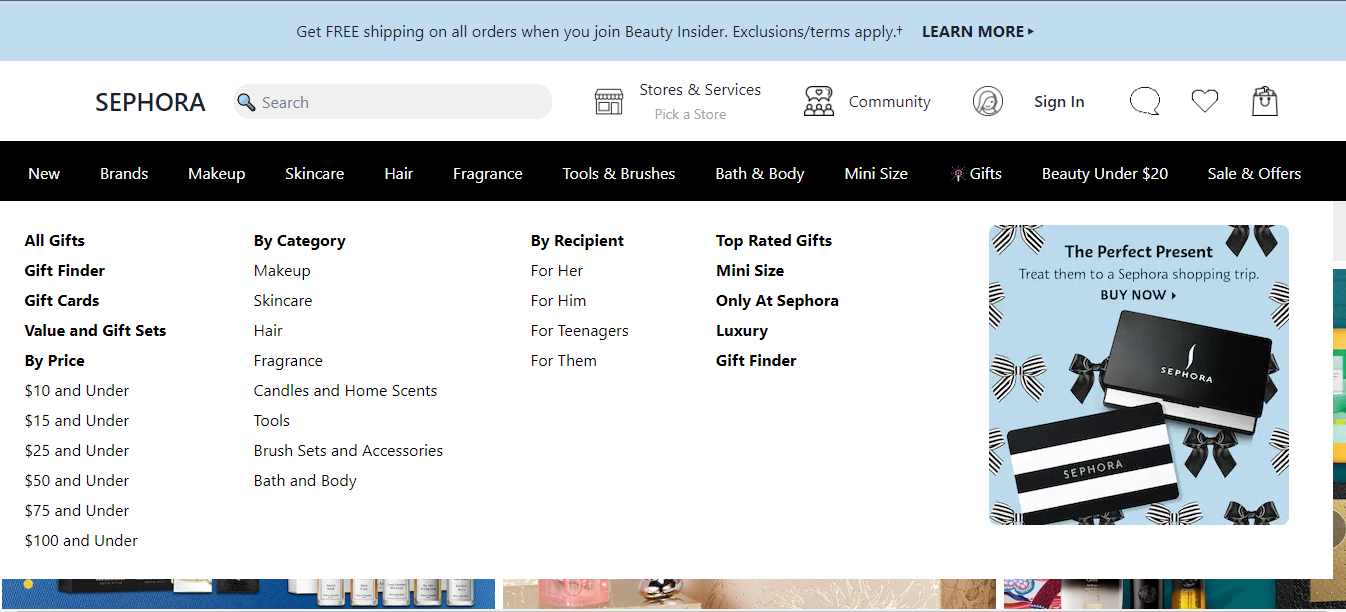Open Candles and Home Scents category
The height and width of the screenshot is (612, 1346).
pos(345,390)
